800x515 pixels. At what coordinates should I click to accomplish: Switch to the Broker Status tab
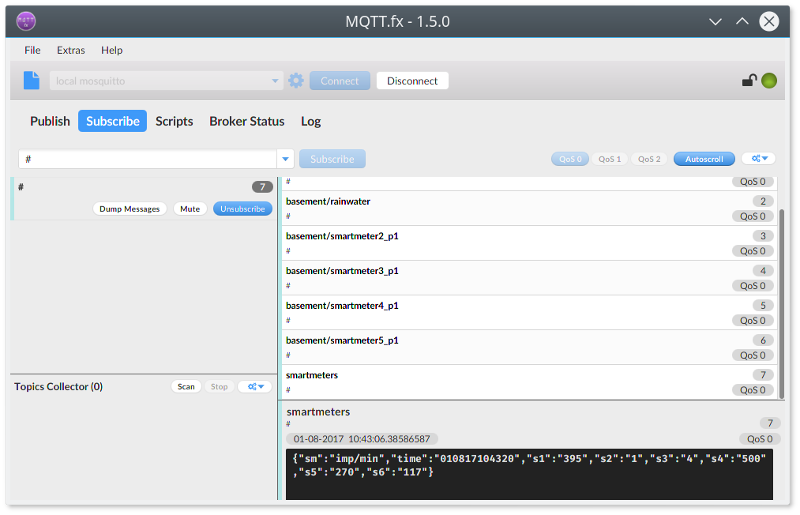point(247,121)
